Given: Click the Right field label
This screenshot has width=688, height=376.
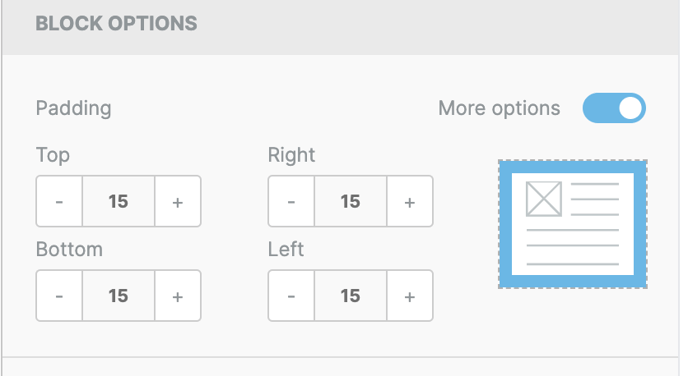Looking at the screenshot, I should [291, 155].
